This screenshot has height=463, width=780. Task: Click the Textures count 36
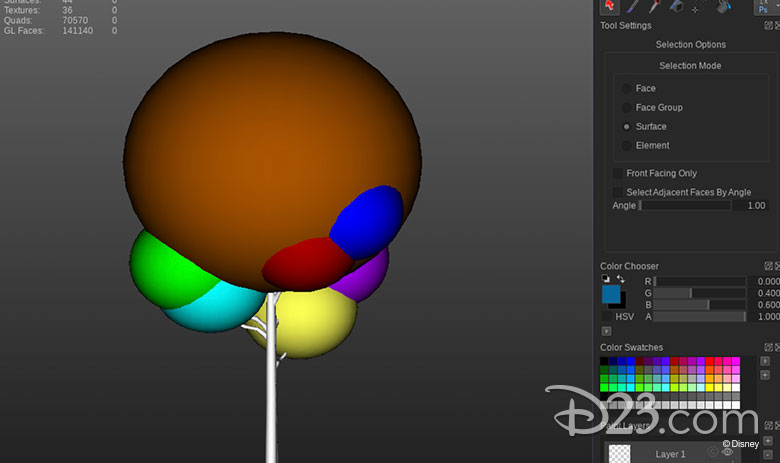(67, 10)
